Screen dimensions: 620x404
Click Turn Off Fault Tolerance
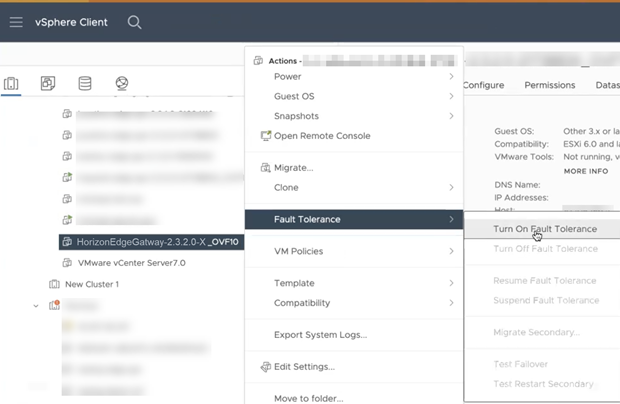click(x=546, y=249)
